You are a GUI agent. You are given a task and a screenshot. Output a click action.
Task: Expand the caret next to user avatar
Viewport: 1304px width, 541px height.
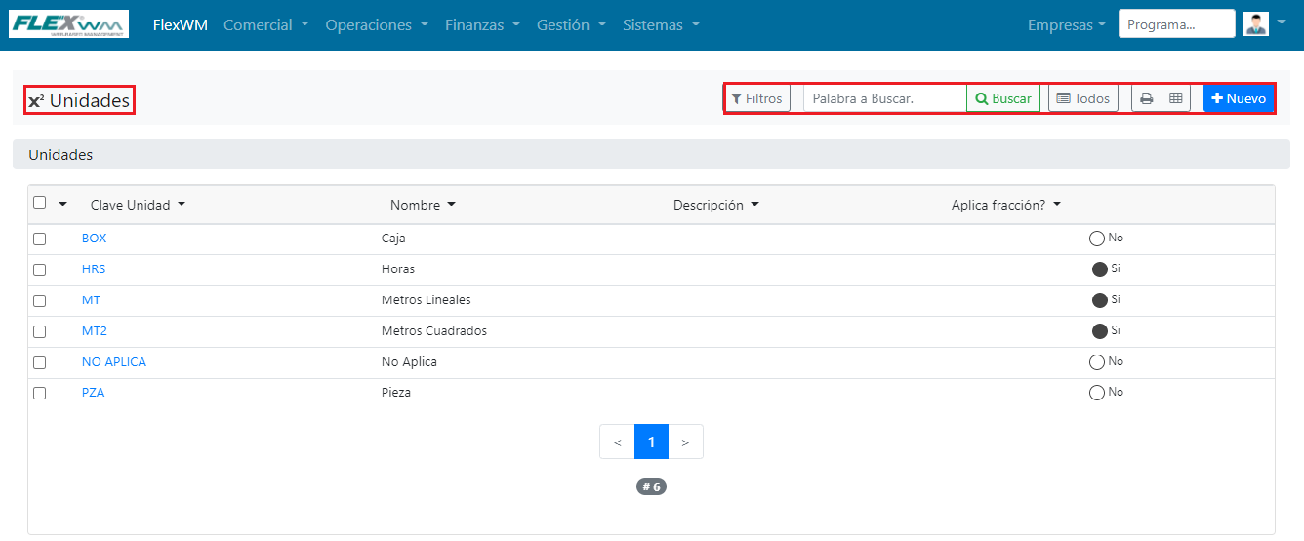coord(1281,22)
